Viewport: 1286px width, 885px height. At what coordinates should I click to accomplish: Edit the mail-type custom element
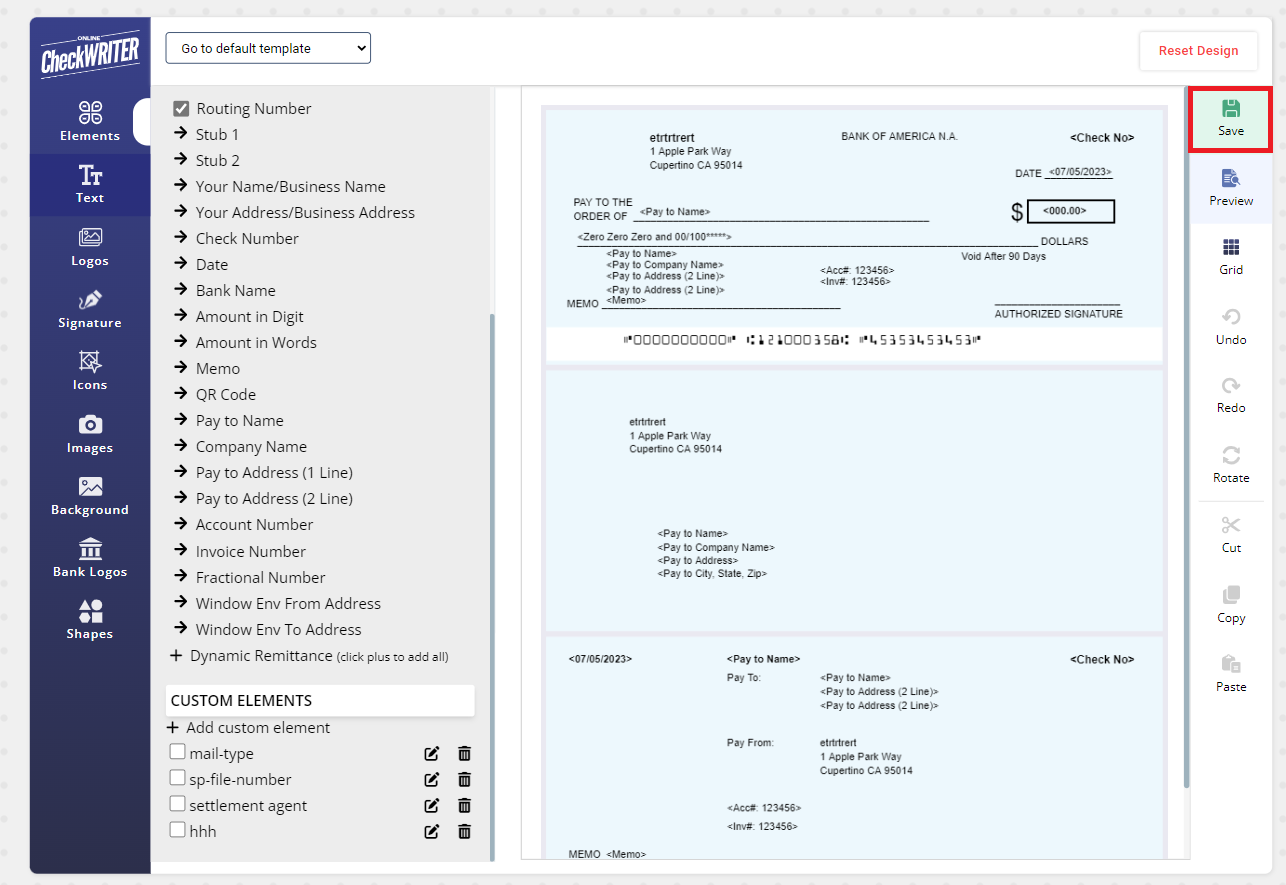pyautogui.click(x=432, y=754)
